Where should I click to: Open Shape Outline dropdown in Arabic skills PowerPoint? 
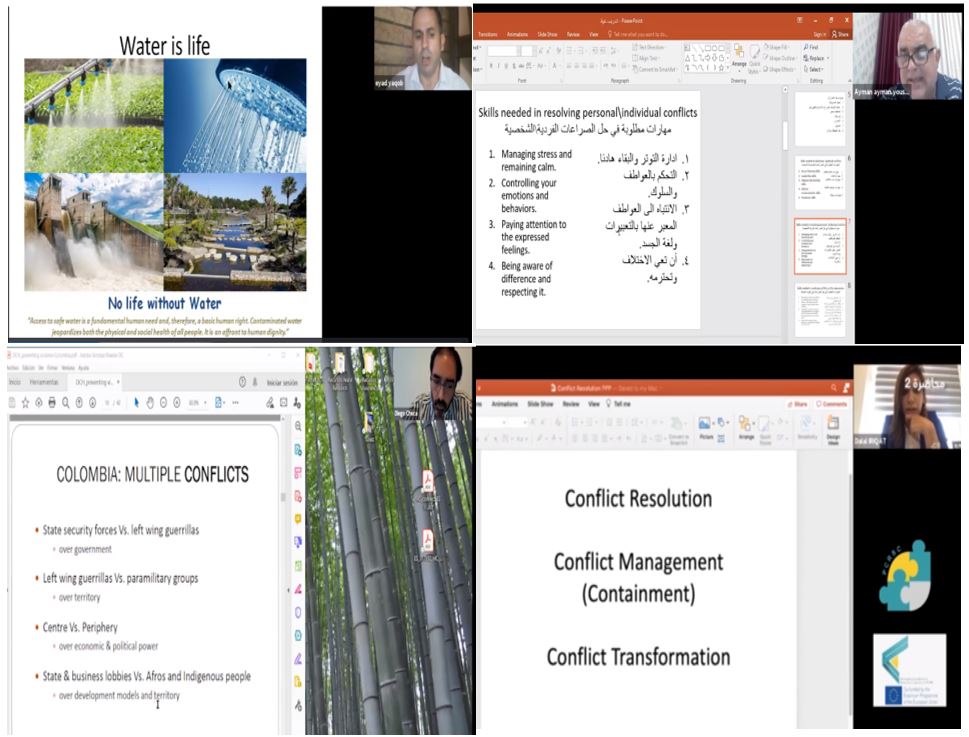point(779,58)
